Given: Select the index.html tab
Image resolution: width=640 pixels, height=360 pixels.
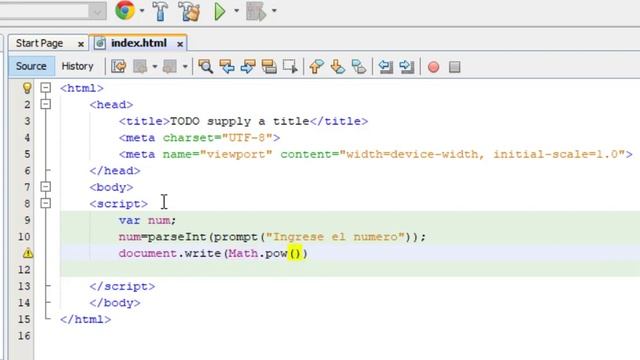Looking at the screenshot, I should click(139, 43).
